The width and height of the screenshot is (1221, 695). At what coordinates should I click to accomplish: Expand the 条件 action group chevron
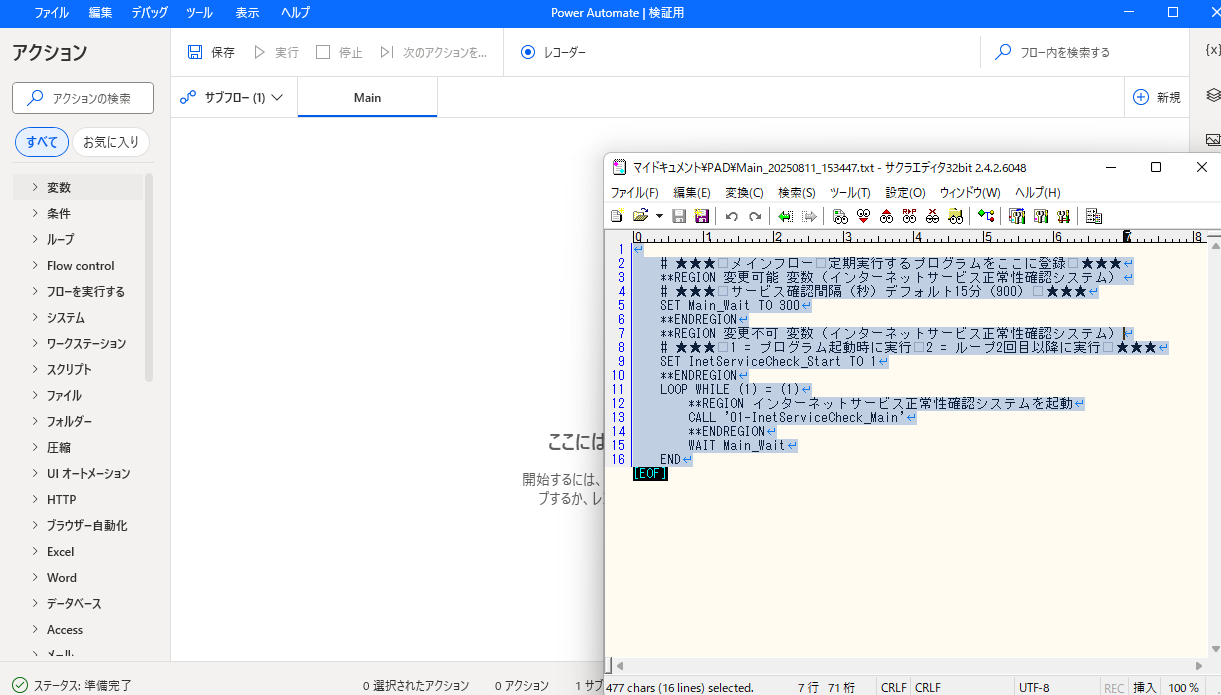click(35, 213)
